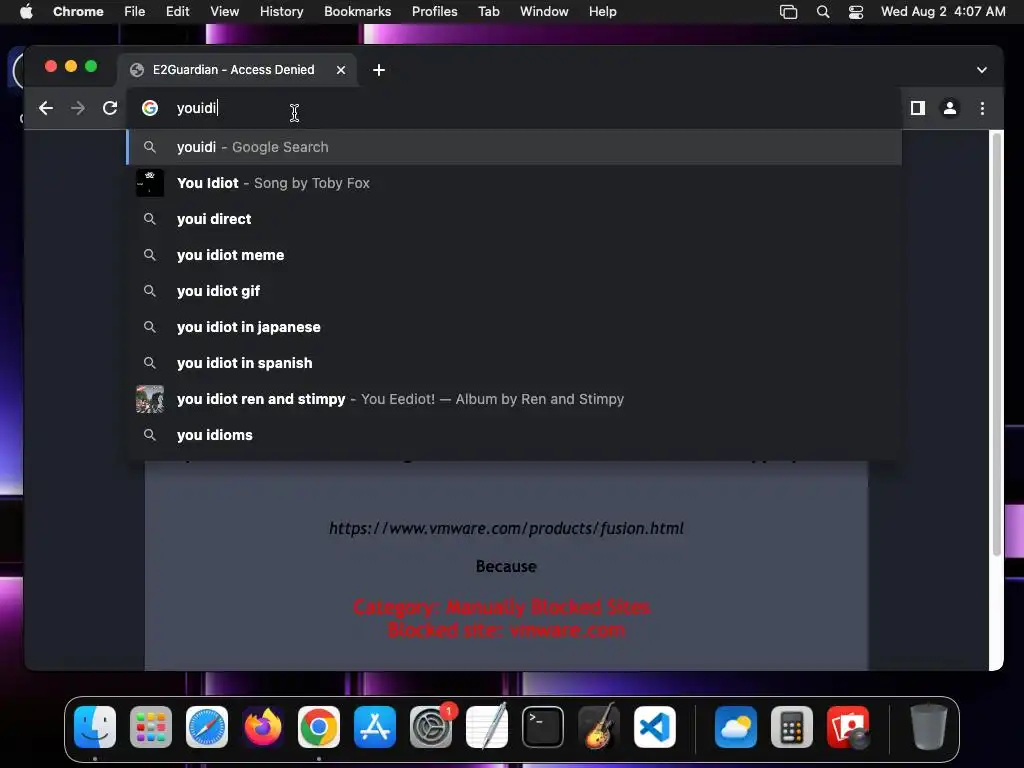Open the Apple menu
The height and width of the screenshot is (768, 1024).
click(26, 11)
